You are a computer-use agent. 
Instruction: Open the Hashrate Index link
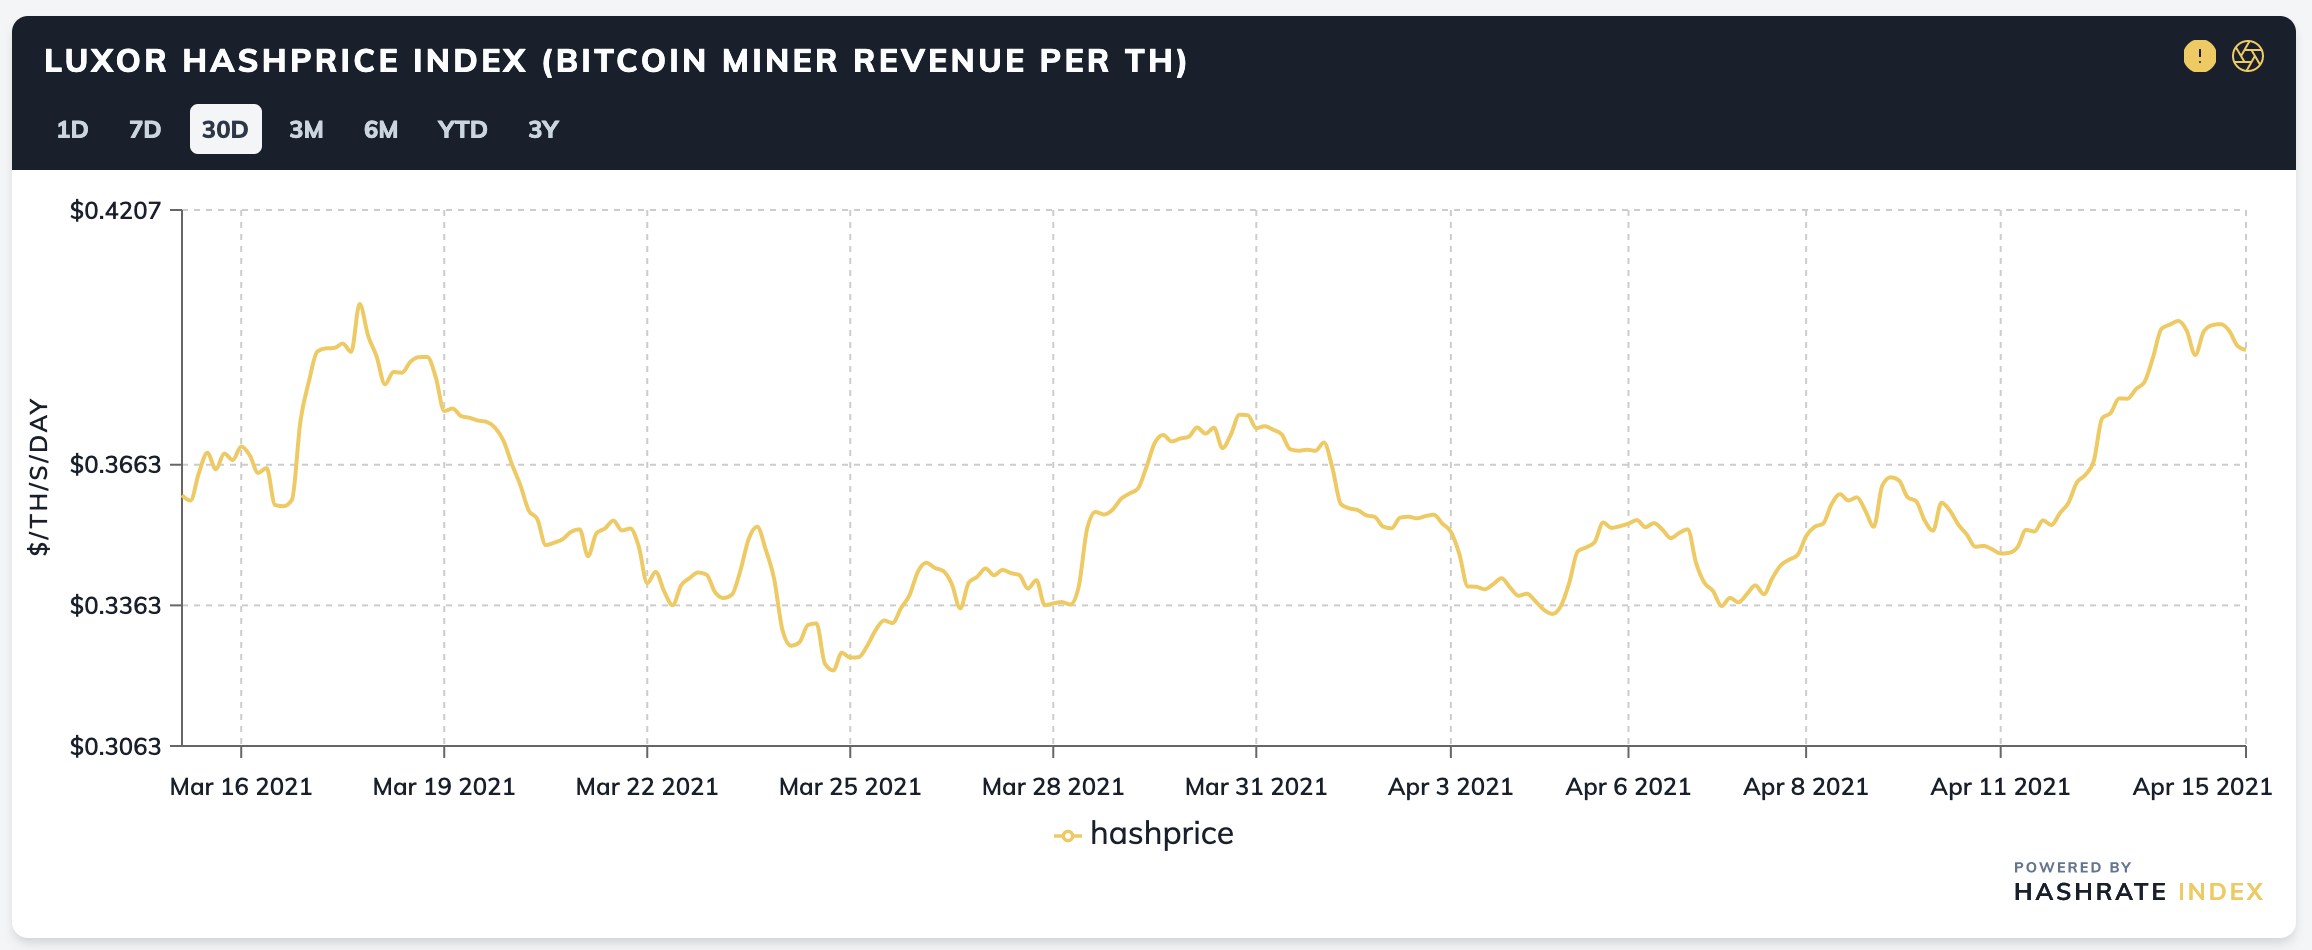click(x=2138, y=892)
